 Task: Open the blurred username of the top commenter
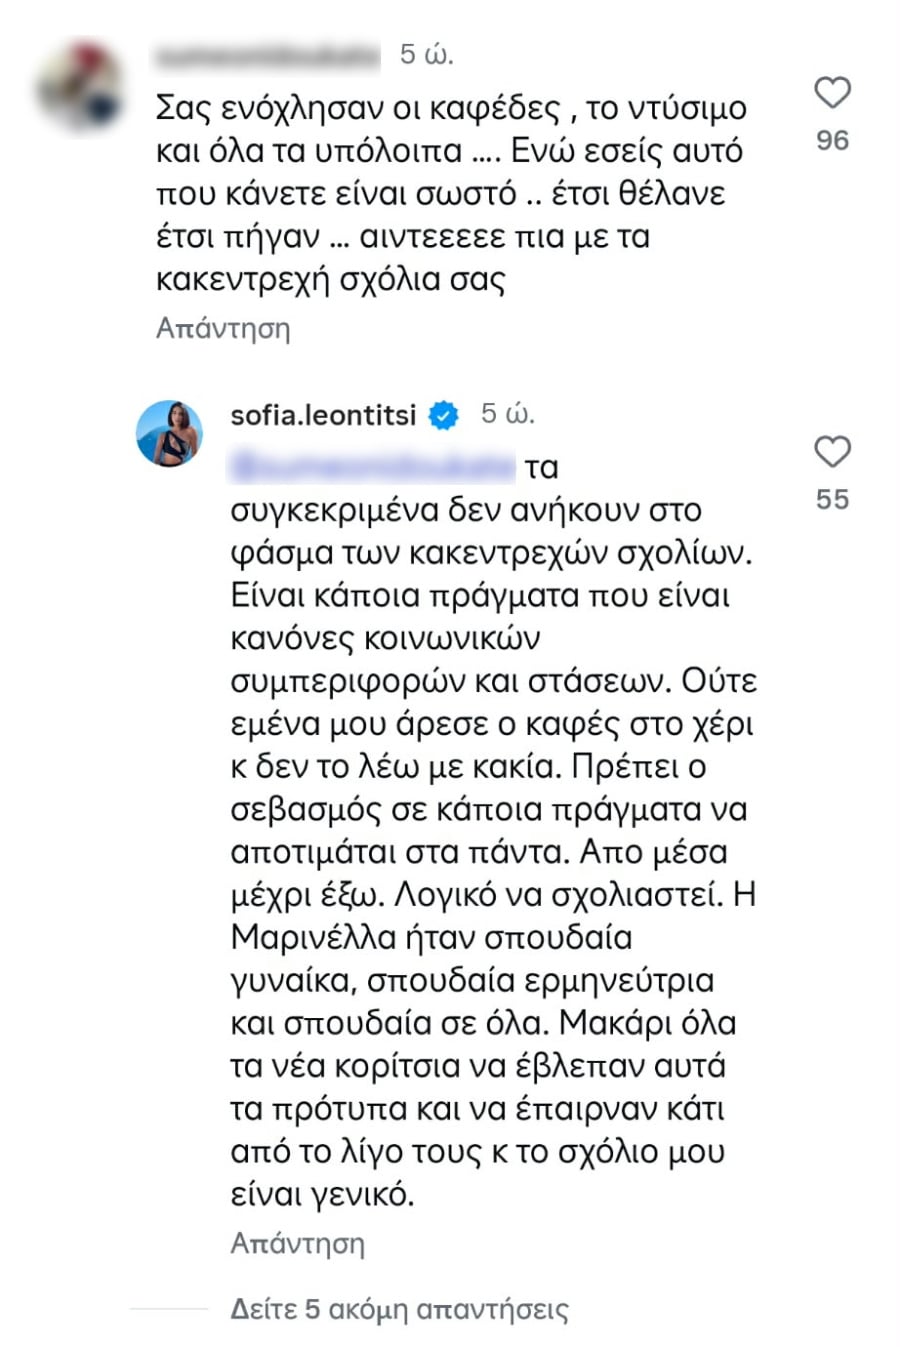pyautogui.click(x=268, y=57)
